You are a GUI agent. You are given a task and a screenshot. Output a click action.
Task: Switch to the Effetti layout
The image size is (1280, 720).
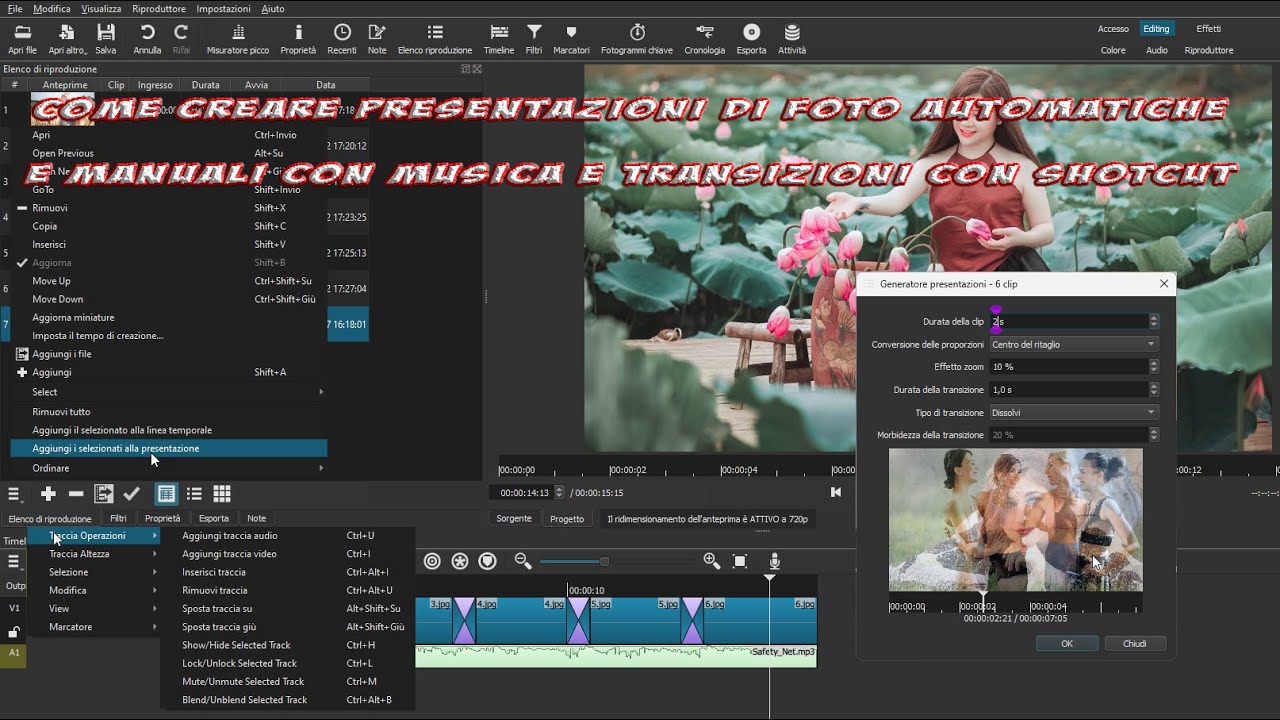1209,29
